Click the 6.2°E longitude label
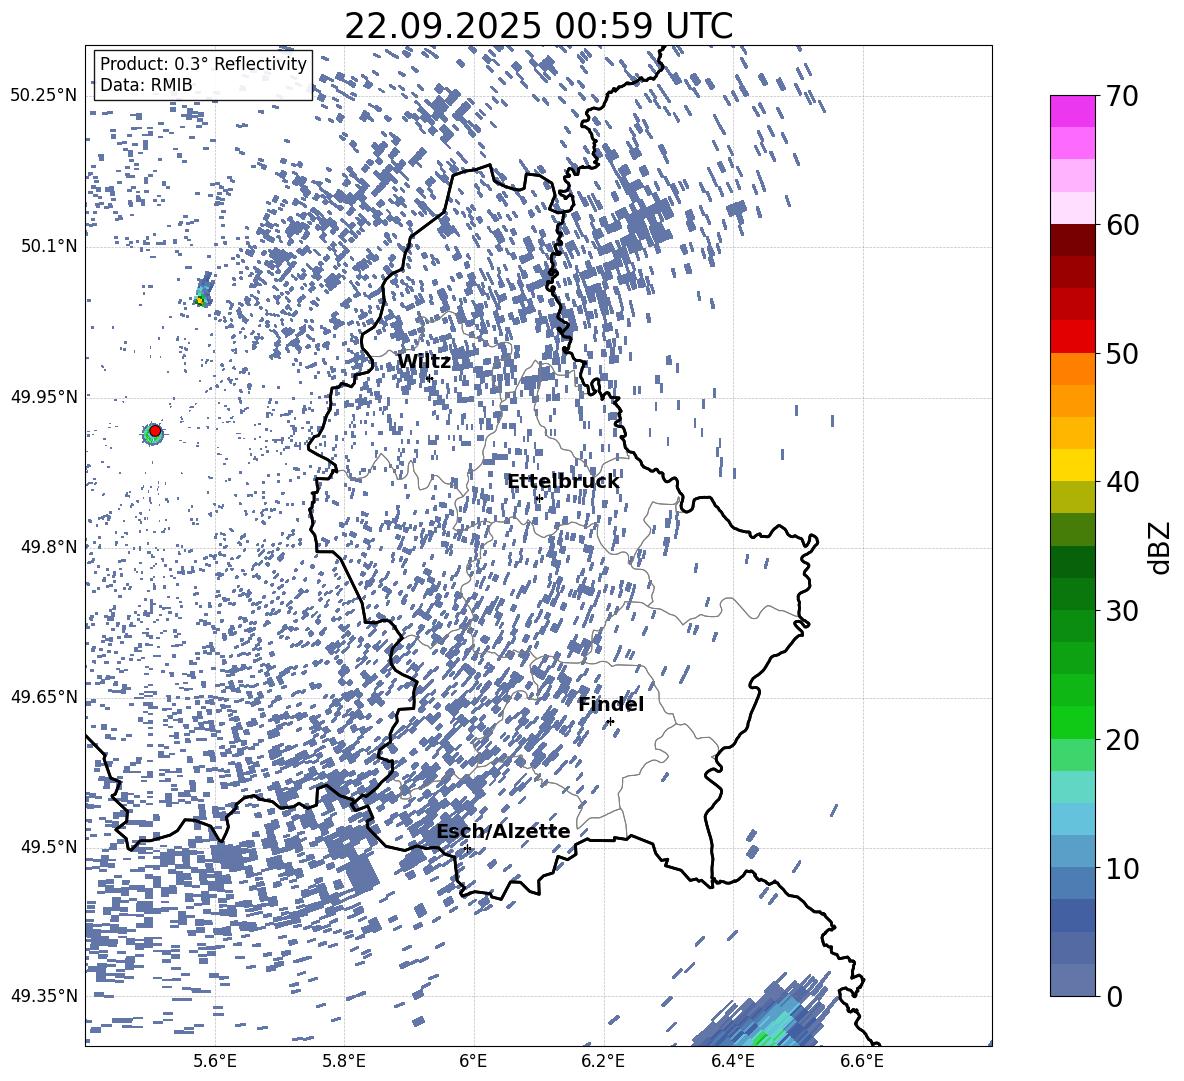Viewport: 1184px width, 1081px height. pyautogui.click(x=603, y=1061)
